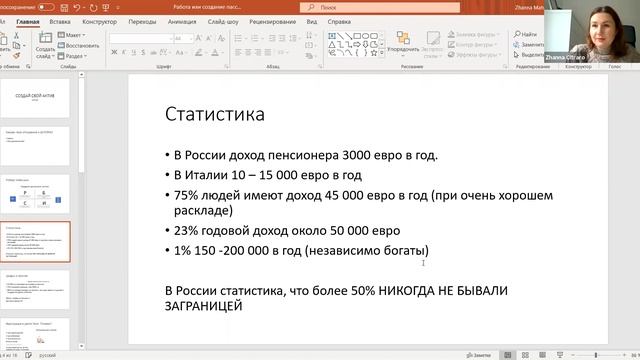640x360 pixels.
Task: Click the Cut scissors icon
Action: [16, 36]
